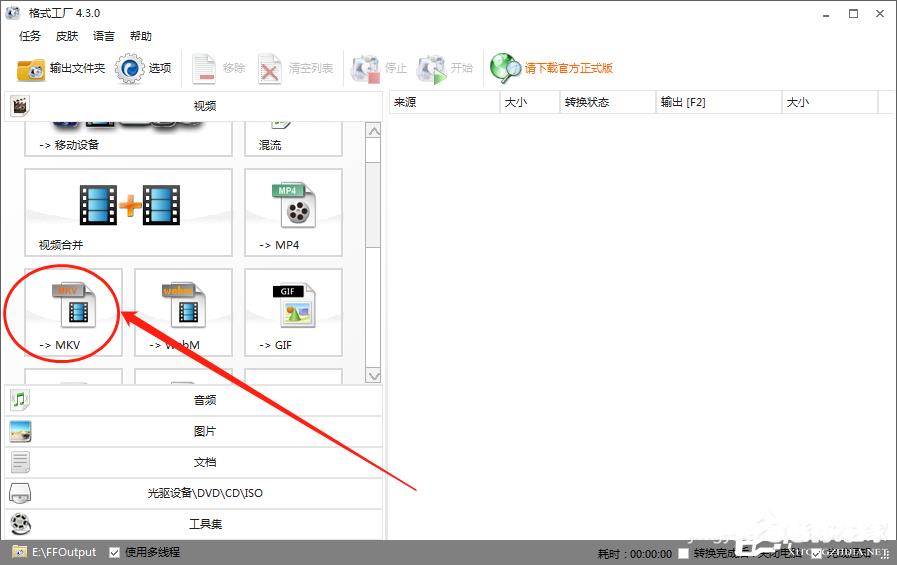Choose the -> MKV conversion tile
The width and height of the screenshot is (897, 565).
click(73, 312)
